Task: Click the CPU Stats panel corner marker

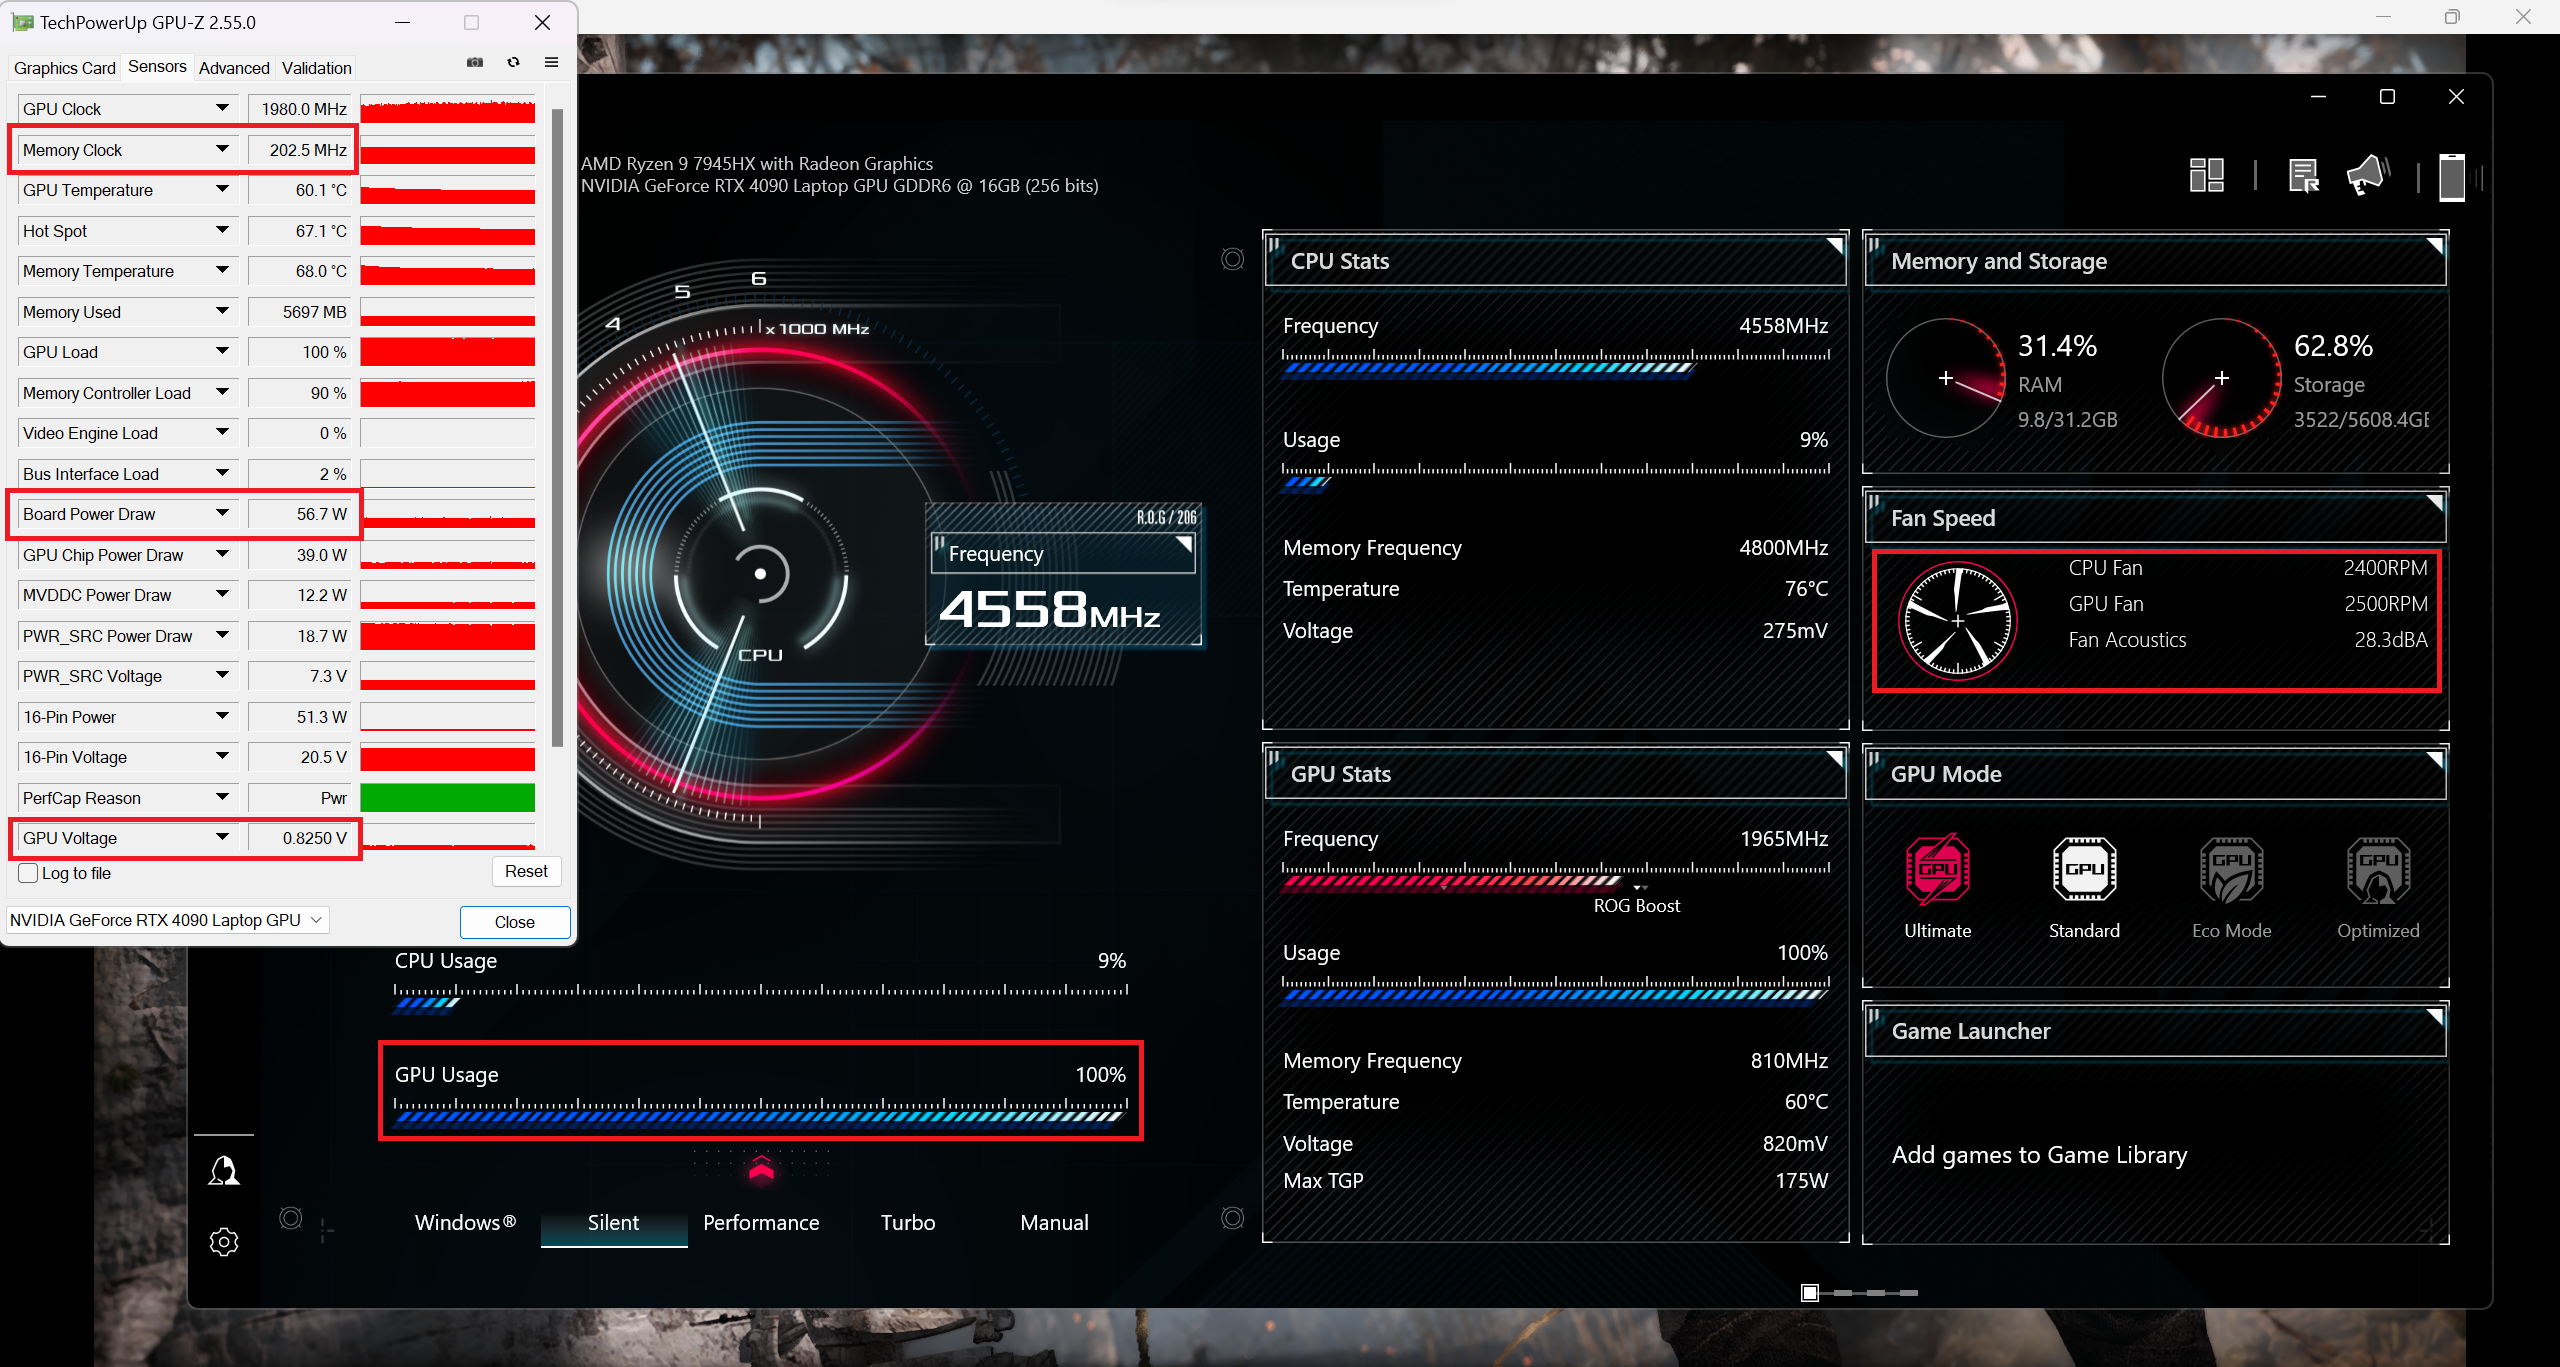Action: [x=1835, y=246]
